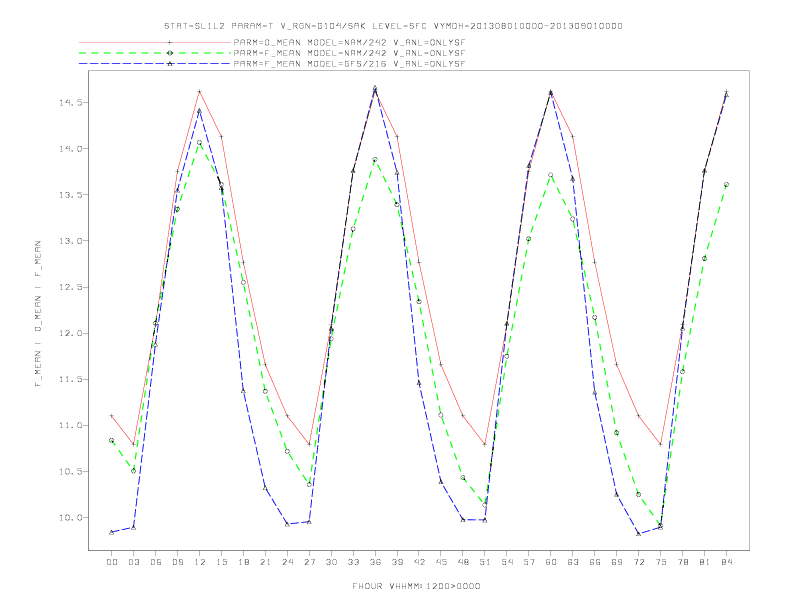Click the 24 forecast hour tick label
The image size is (792, 612).
pyautogui.click(x=287, y=562)
